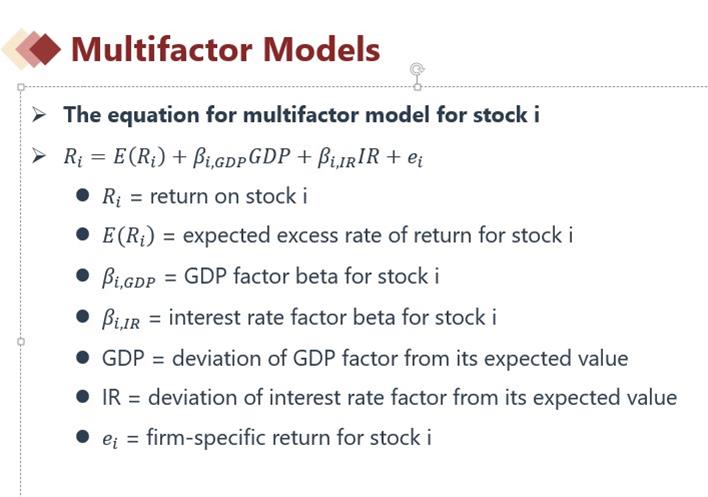Click the round bullet beside 'firm-specific return'
Viewport: 708px width, 497px height.
click(83, 437)
